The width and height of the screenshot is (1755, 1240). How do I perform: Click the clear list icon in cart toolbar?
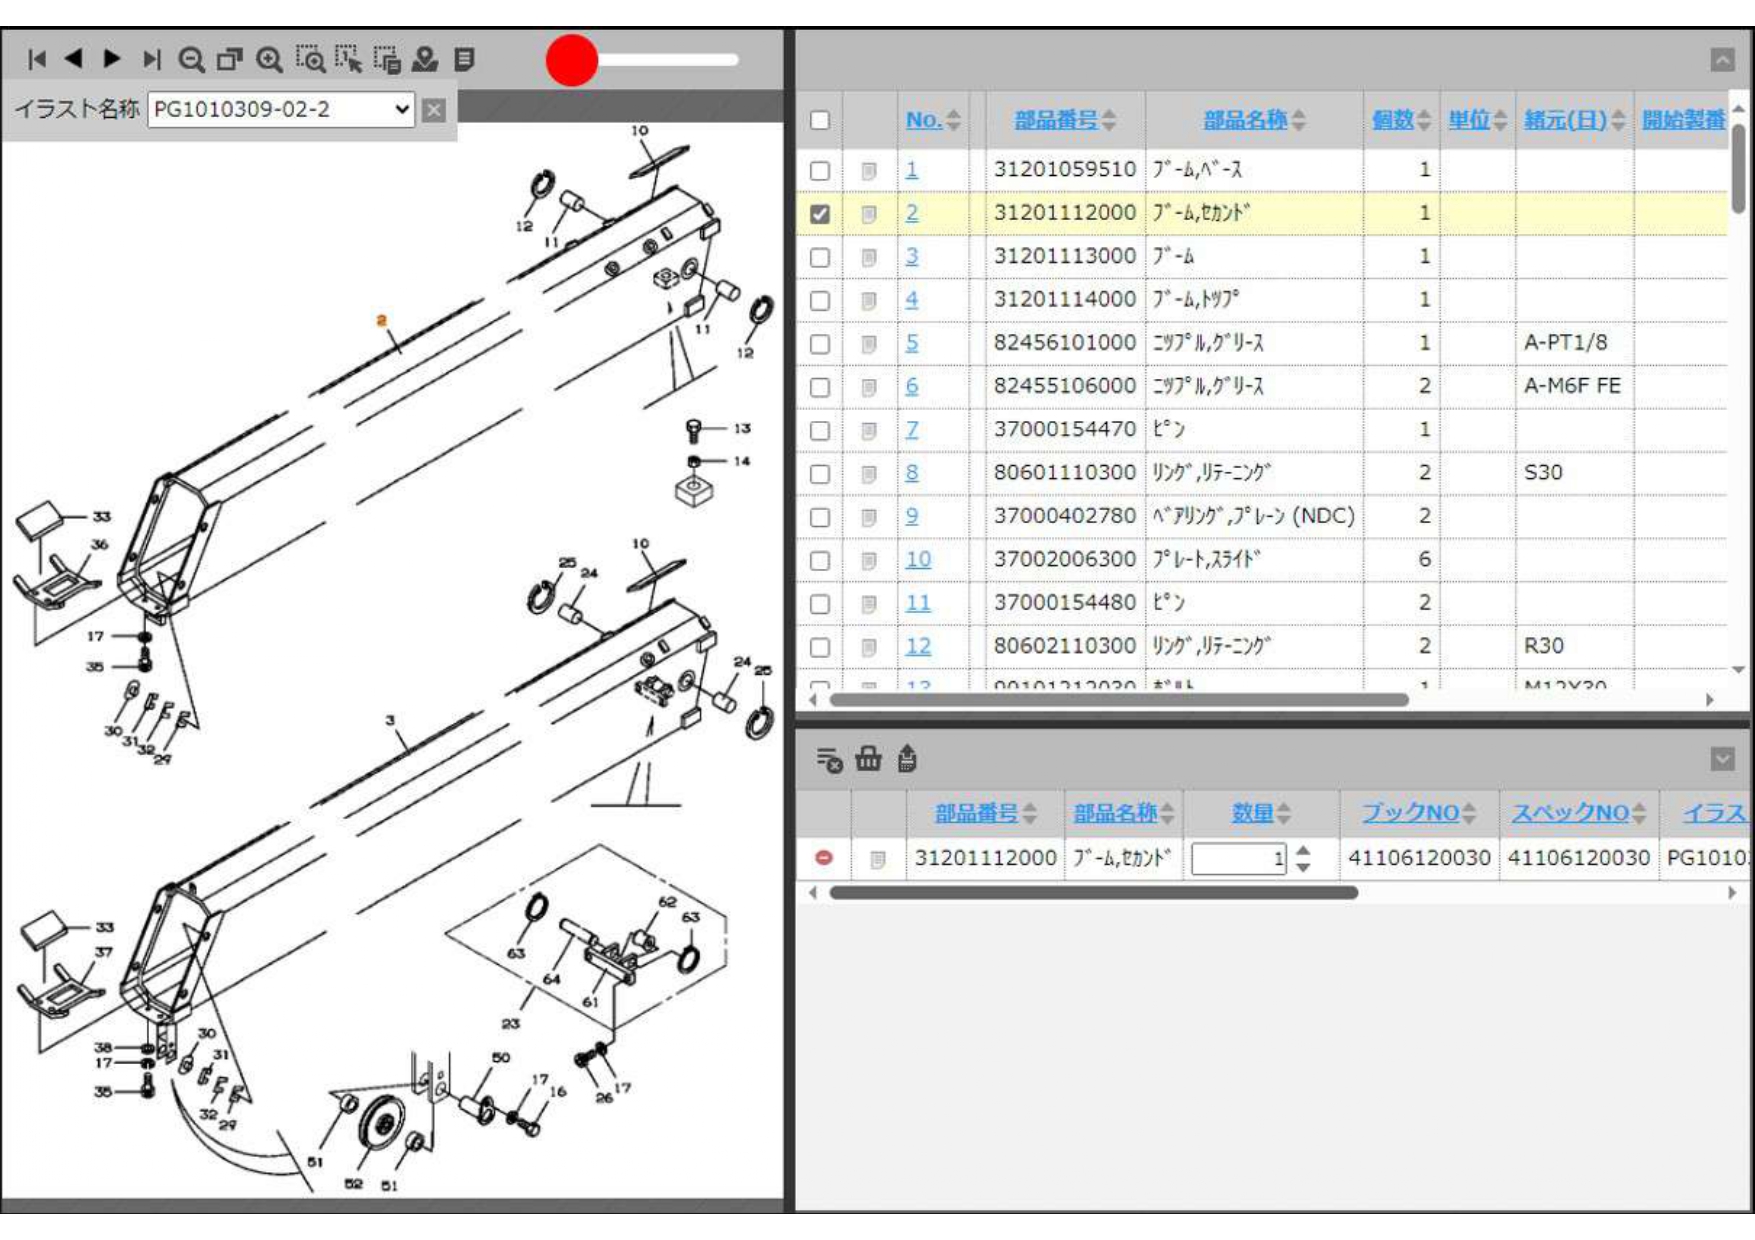828,760
